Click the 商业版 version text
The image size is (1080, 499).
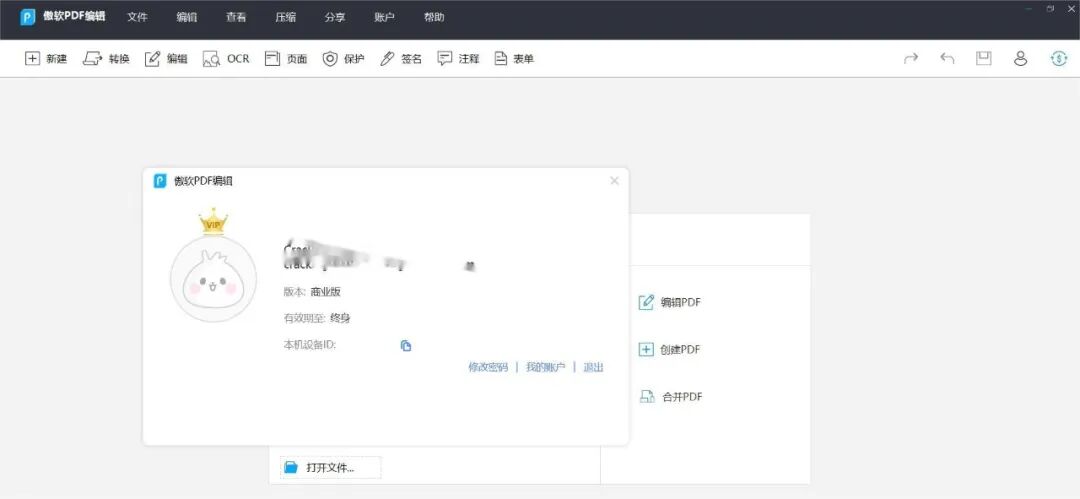(325, 292)
